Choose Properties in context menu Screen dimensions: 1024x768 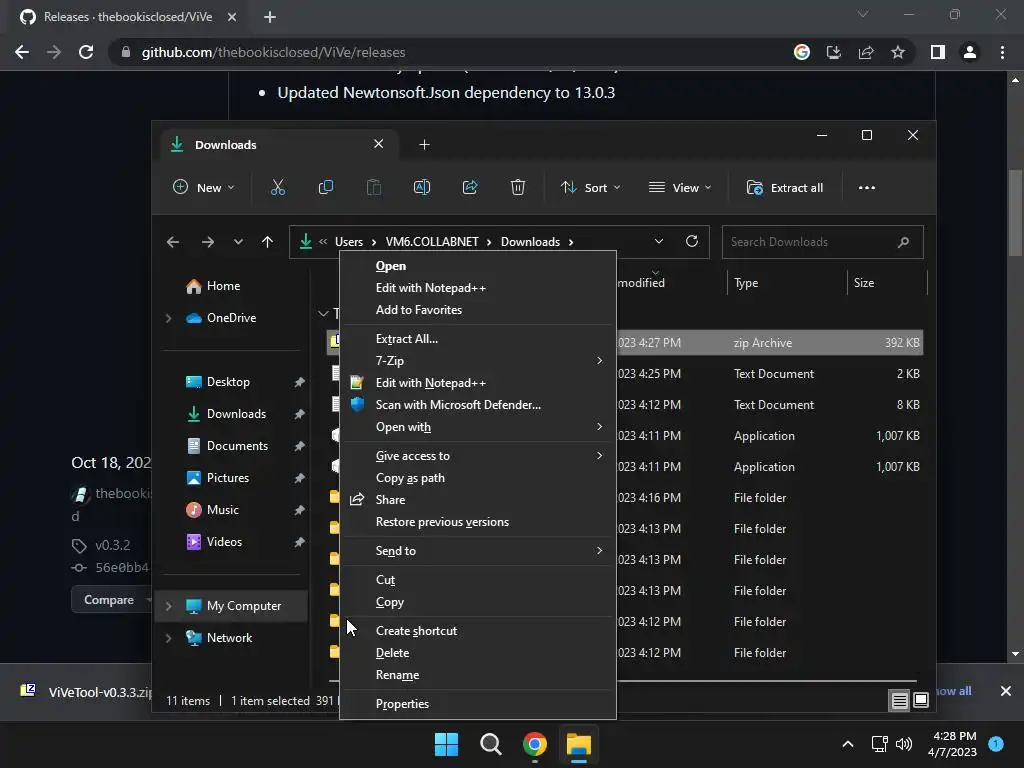click(x=478, y=704)
